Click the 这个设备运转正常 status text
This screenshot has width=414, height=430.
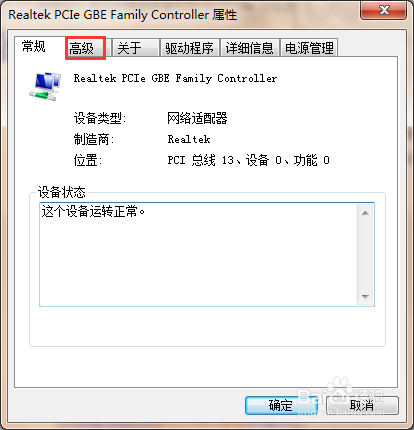point(93,211)
